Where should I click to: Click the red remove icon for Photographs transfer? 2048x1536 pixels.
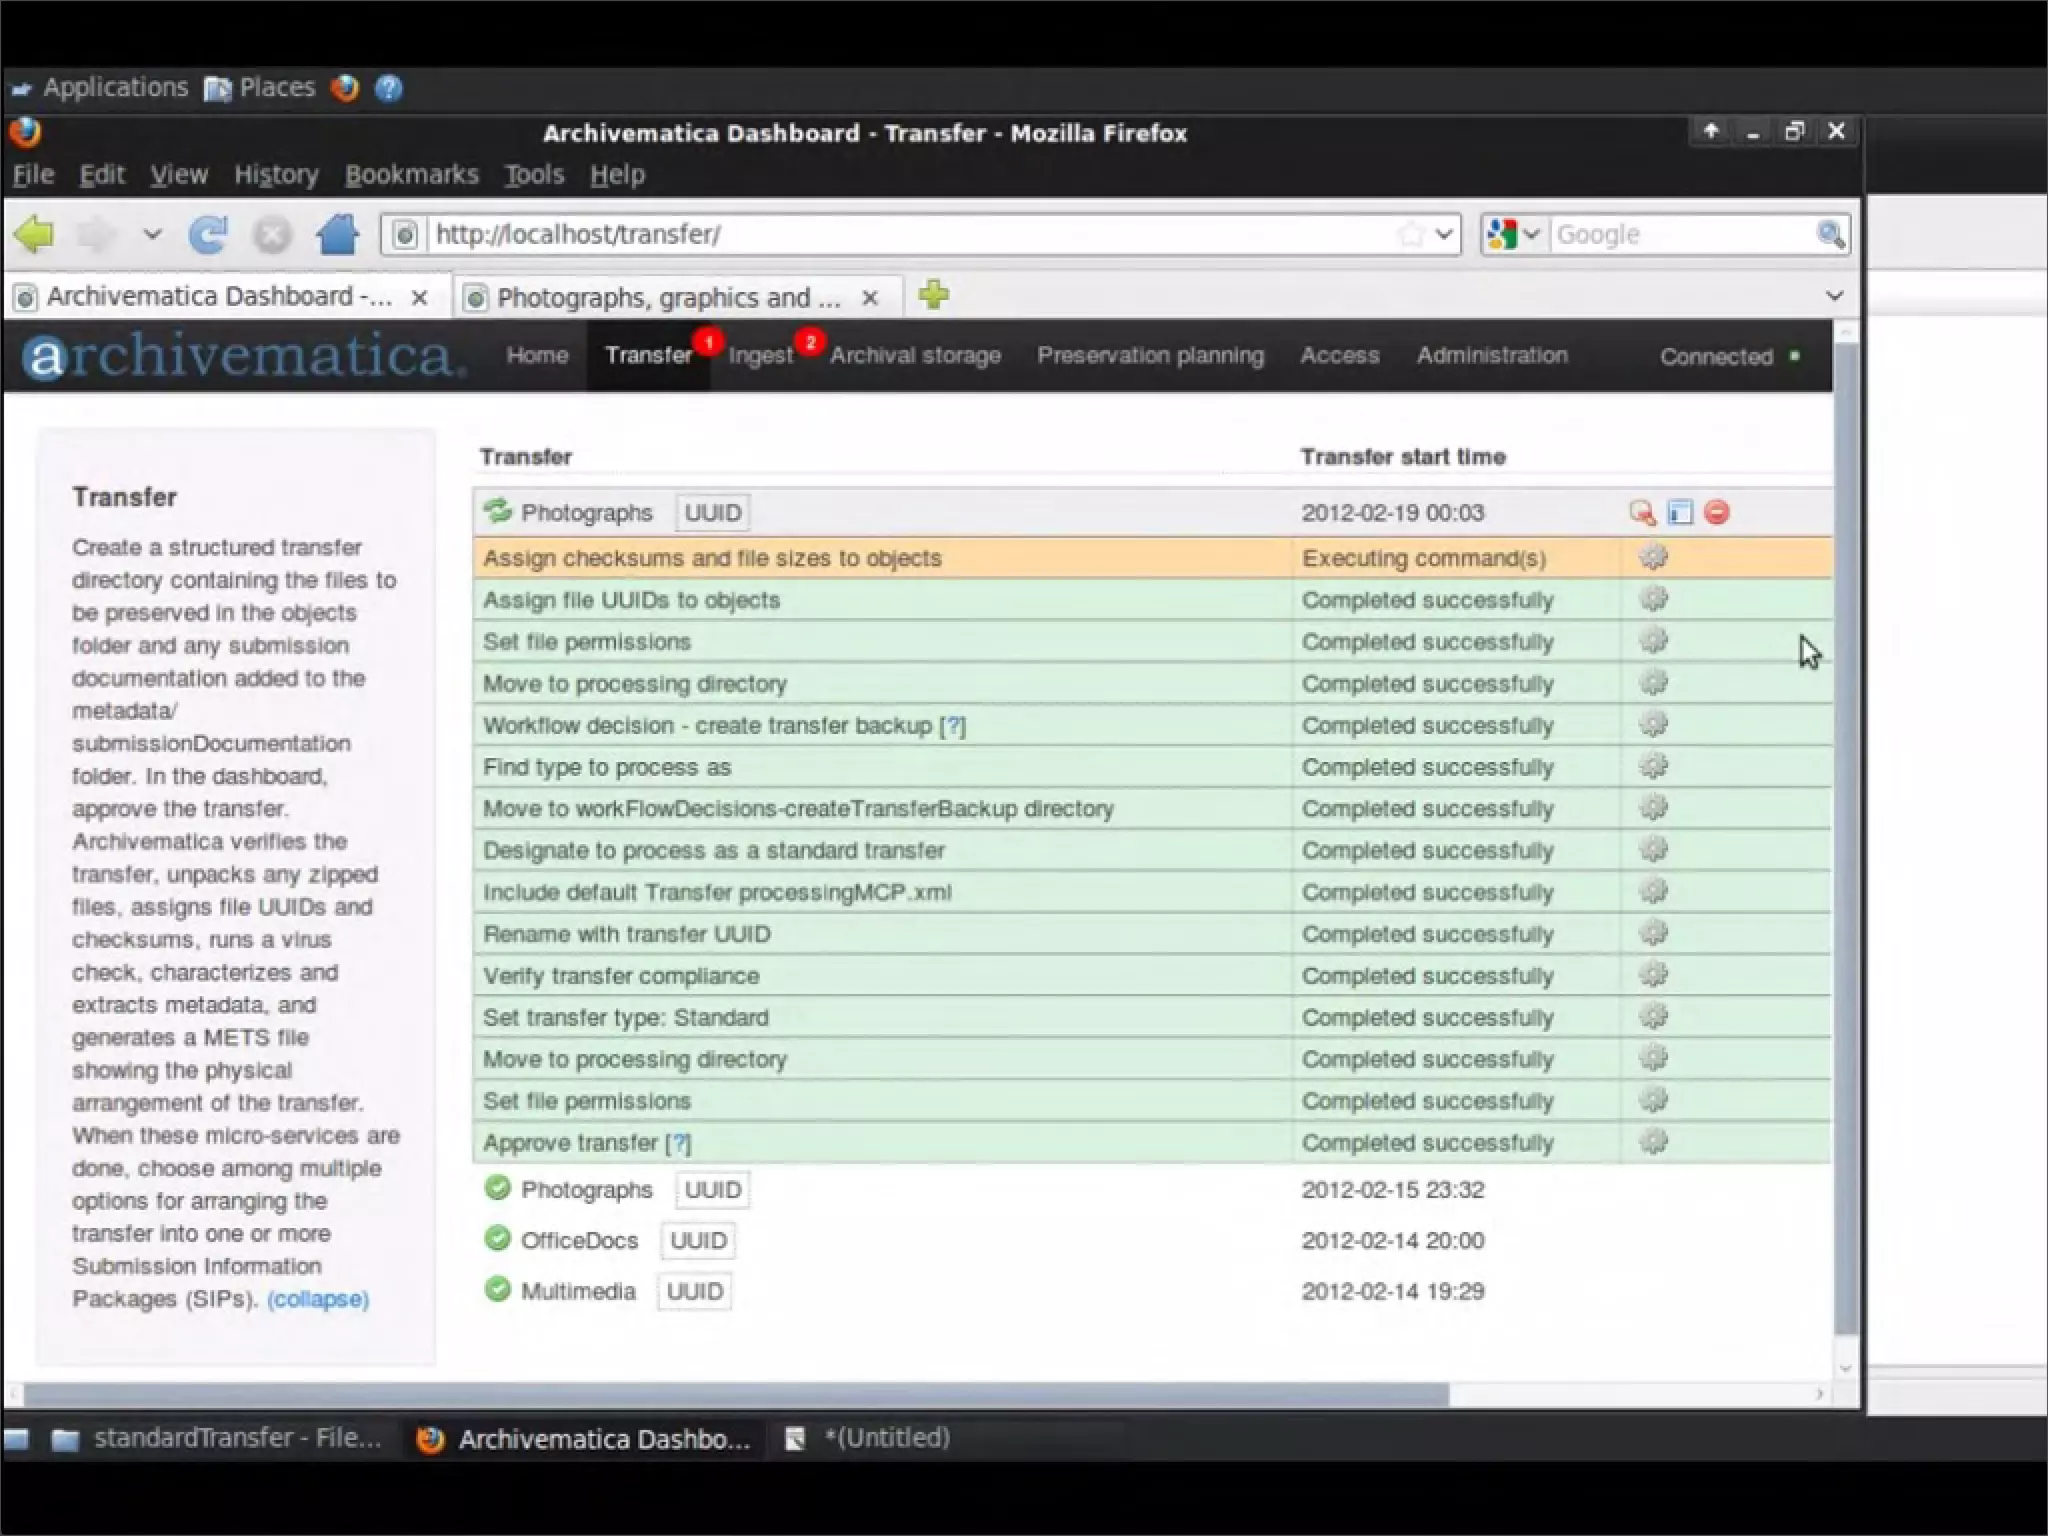[1717, 513]
